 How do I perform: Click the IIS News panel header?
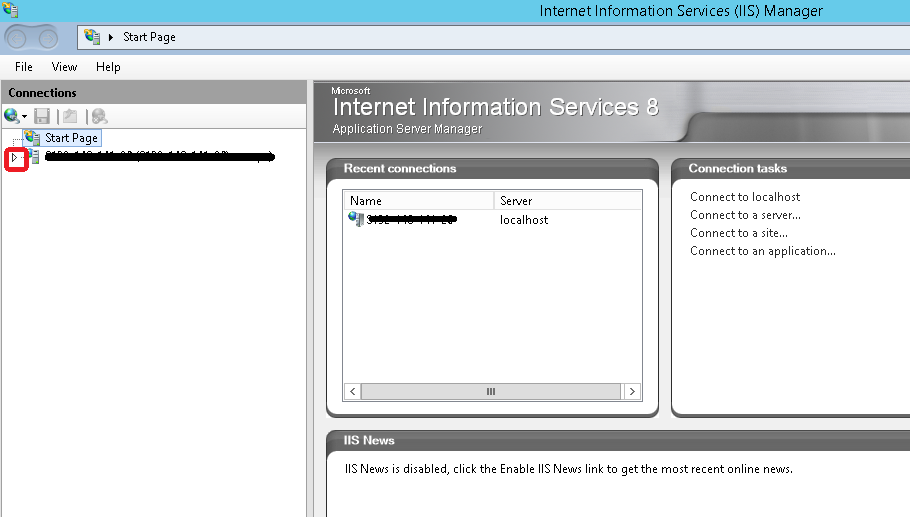pos(619,440)
